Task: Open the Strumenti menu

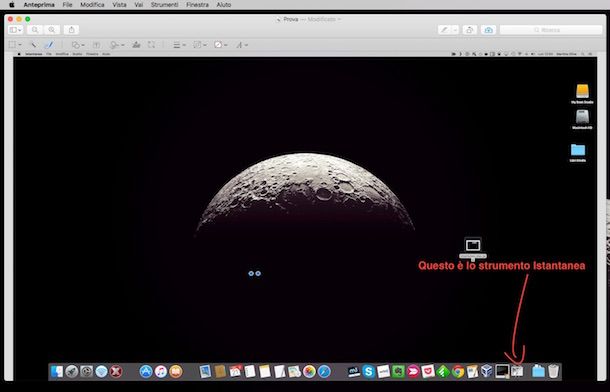Action: point(165,5)
